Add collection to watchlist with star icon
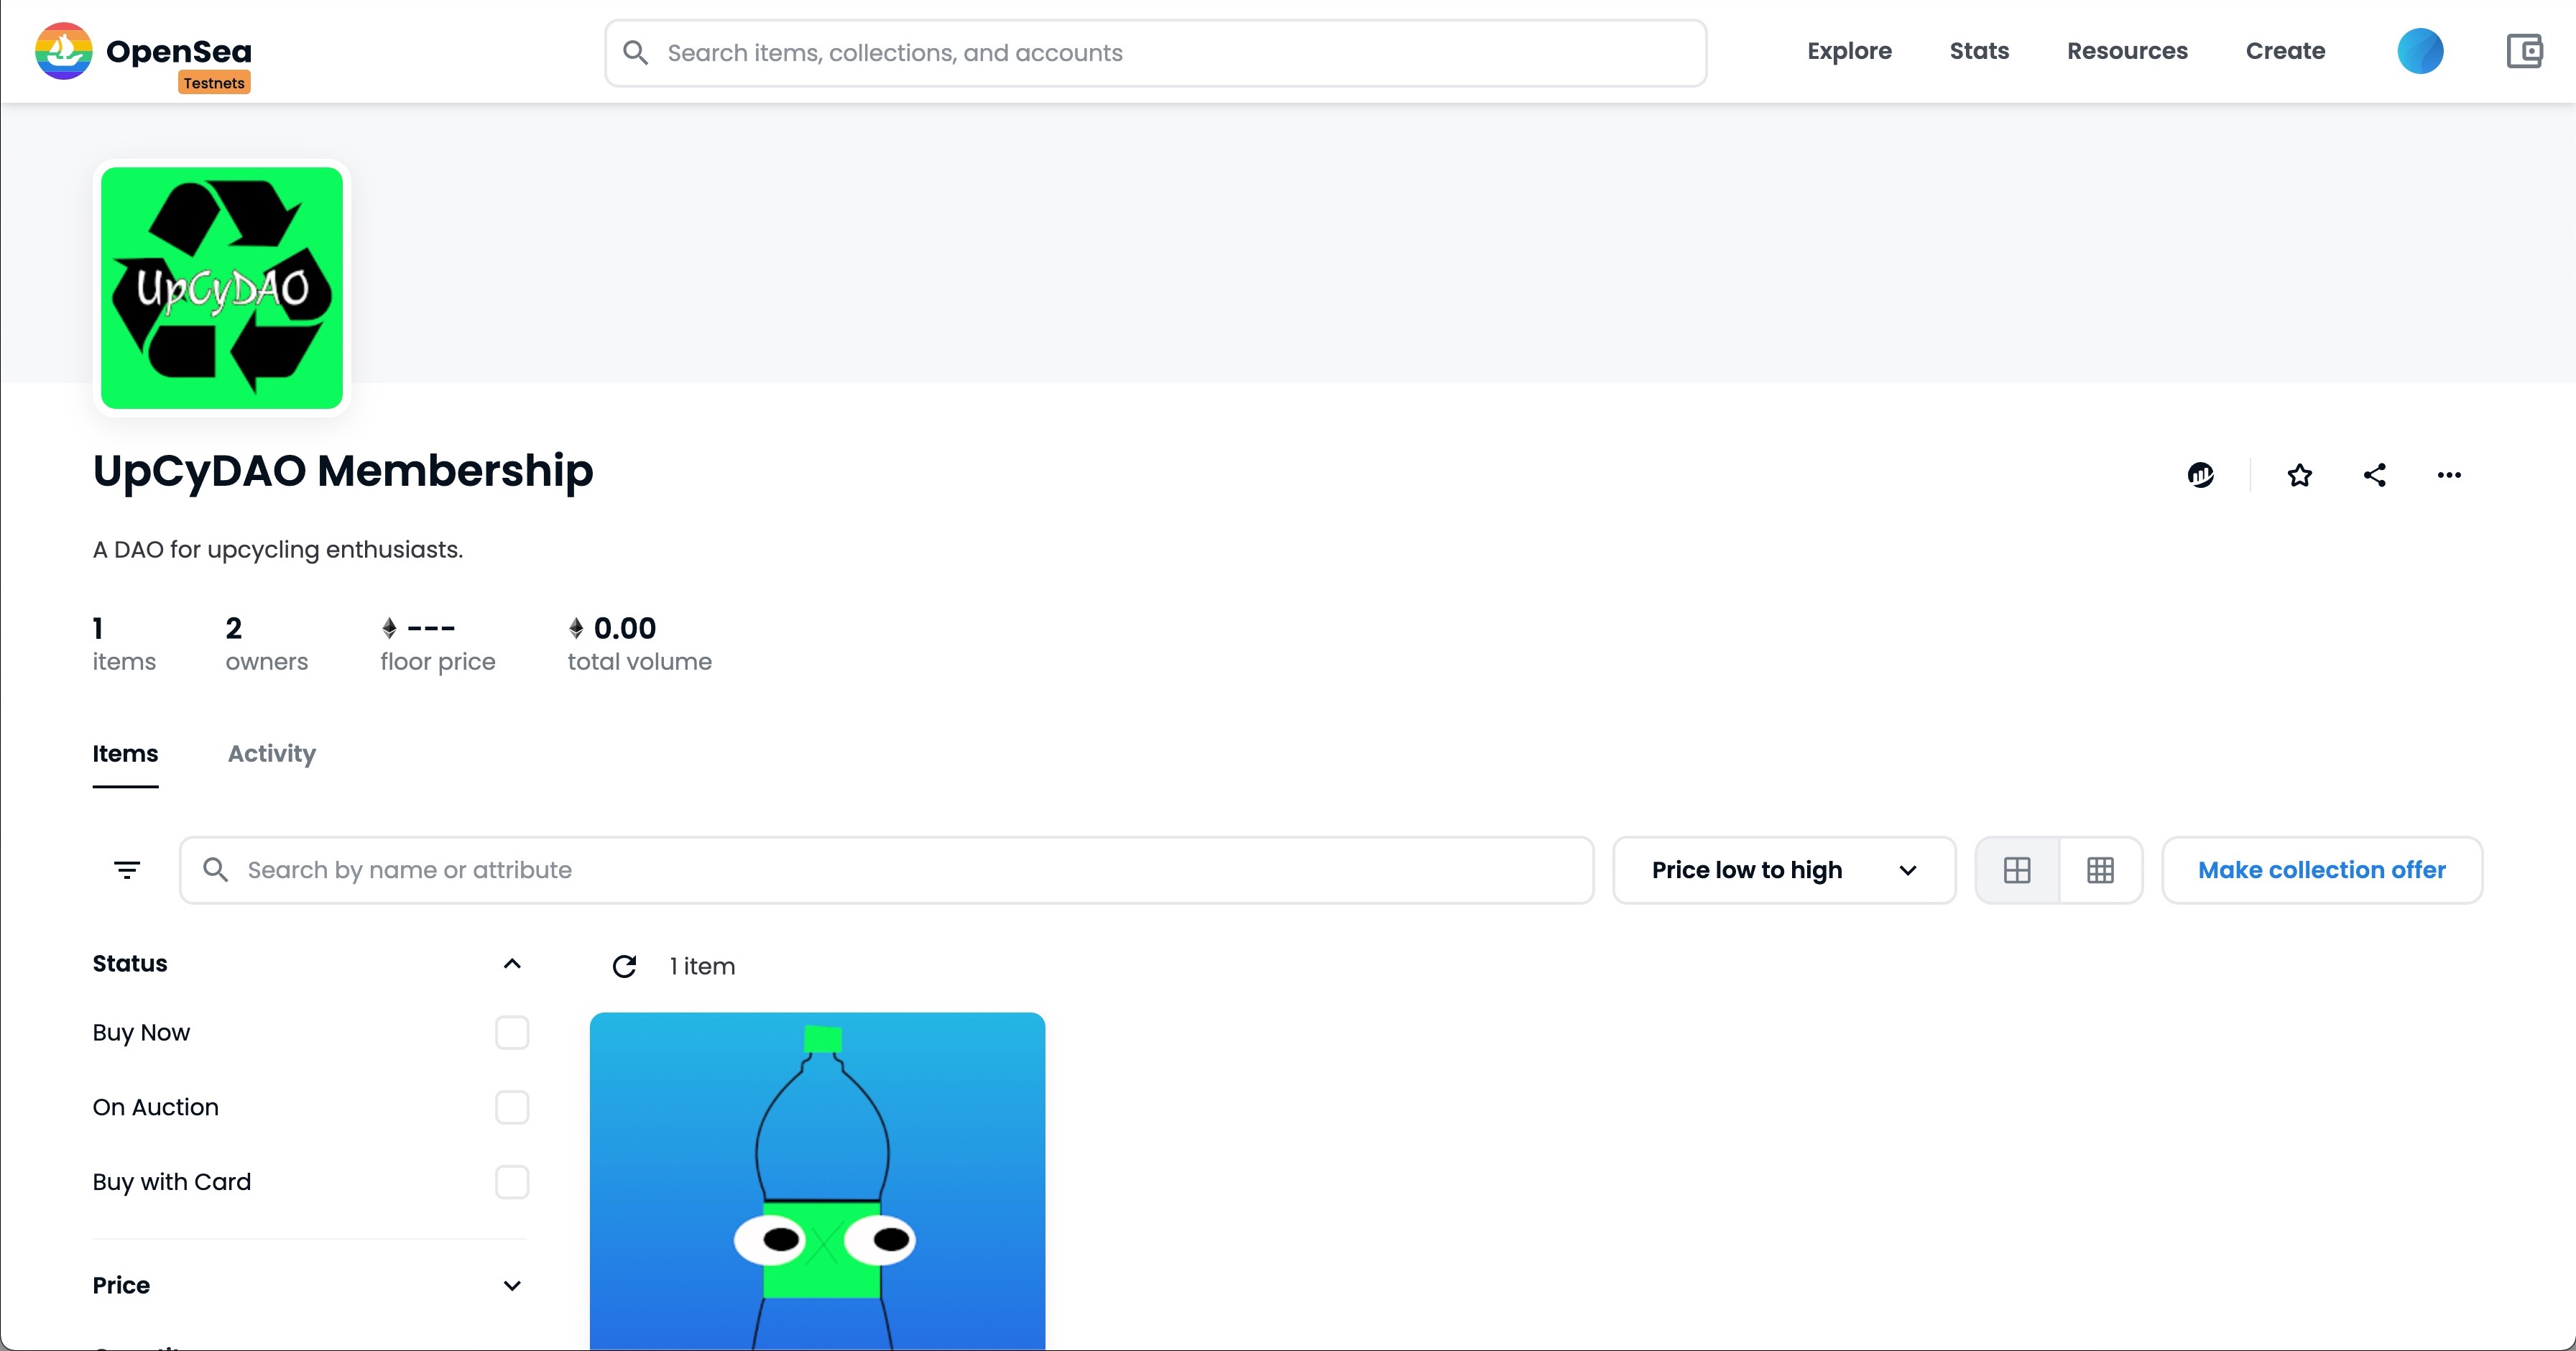 pos(2299,475)
